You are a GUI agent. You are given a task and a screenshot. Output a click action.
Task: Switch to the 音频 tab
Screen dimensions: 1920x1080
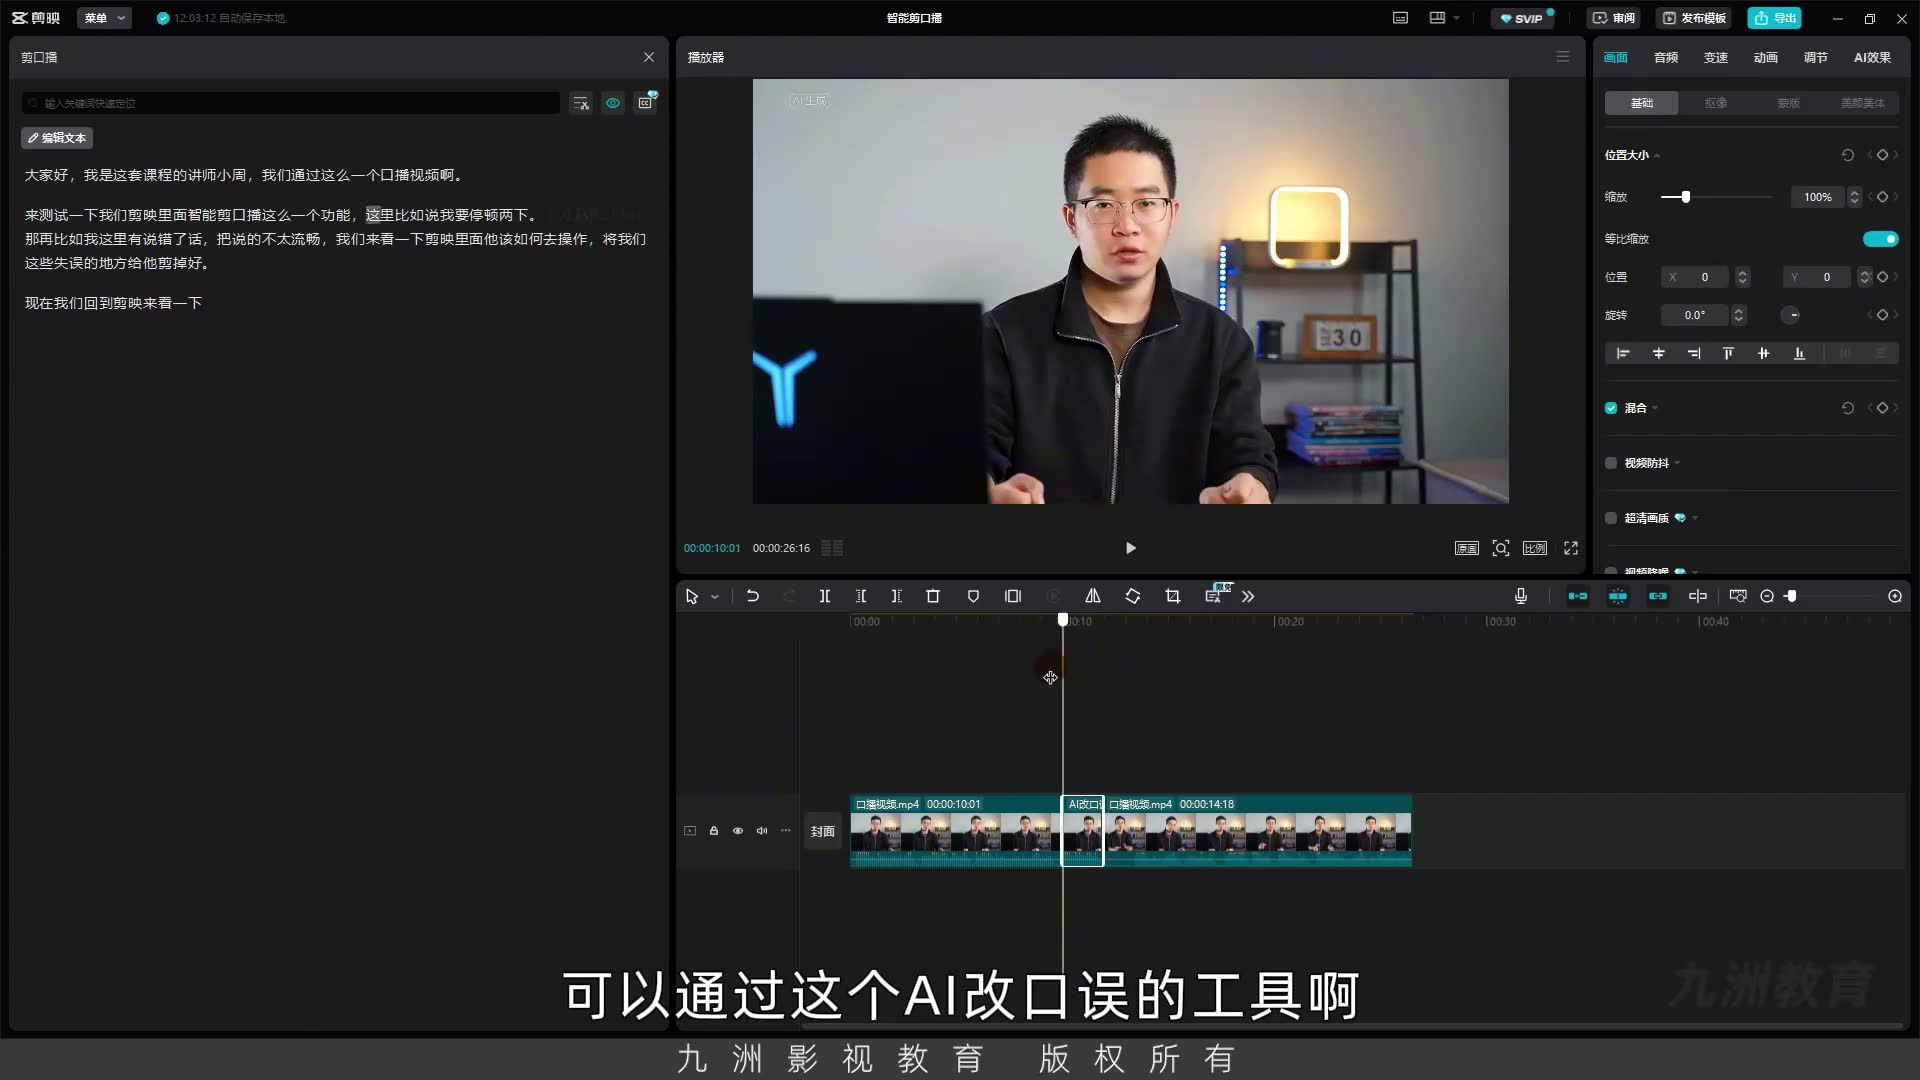point(1666,57)
